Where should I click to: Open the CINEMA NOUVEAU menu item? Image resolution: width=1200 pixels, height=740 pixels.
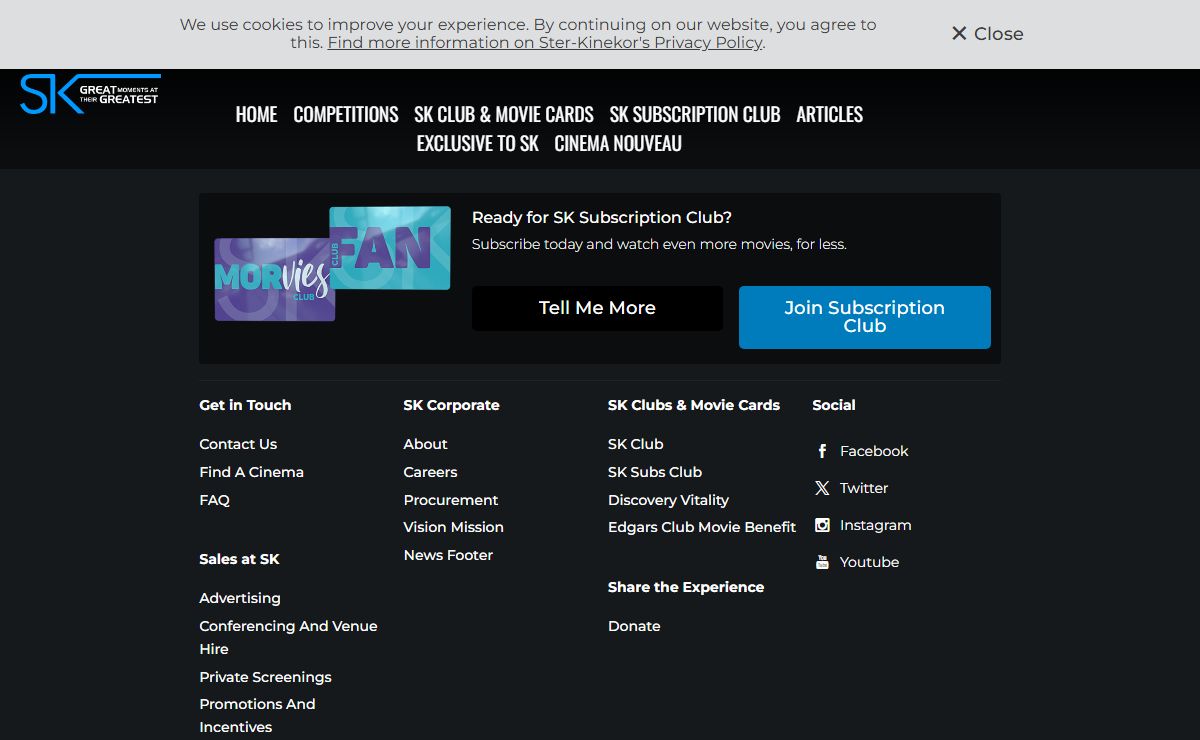click(x=618, y=143)
